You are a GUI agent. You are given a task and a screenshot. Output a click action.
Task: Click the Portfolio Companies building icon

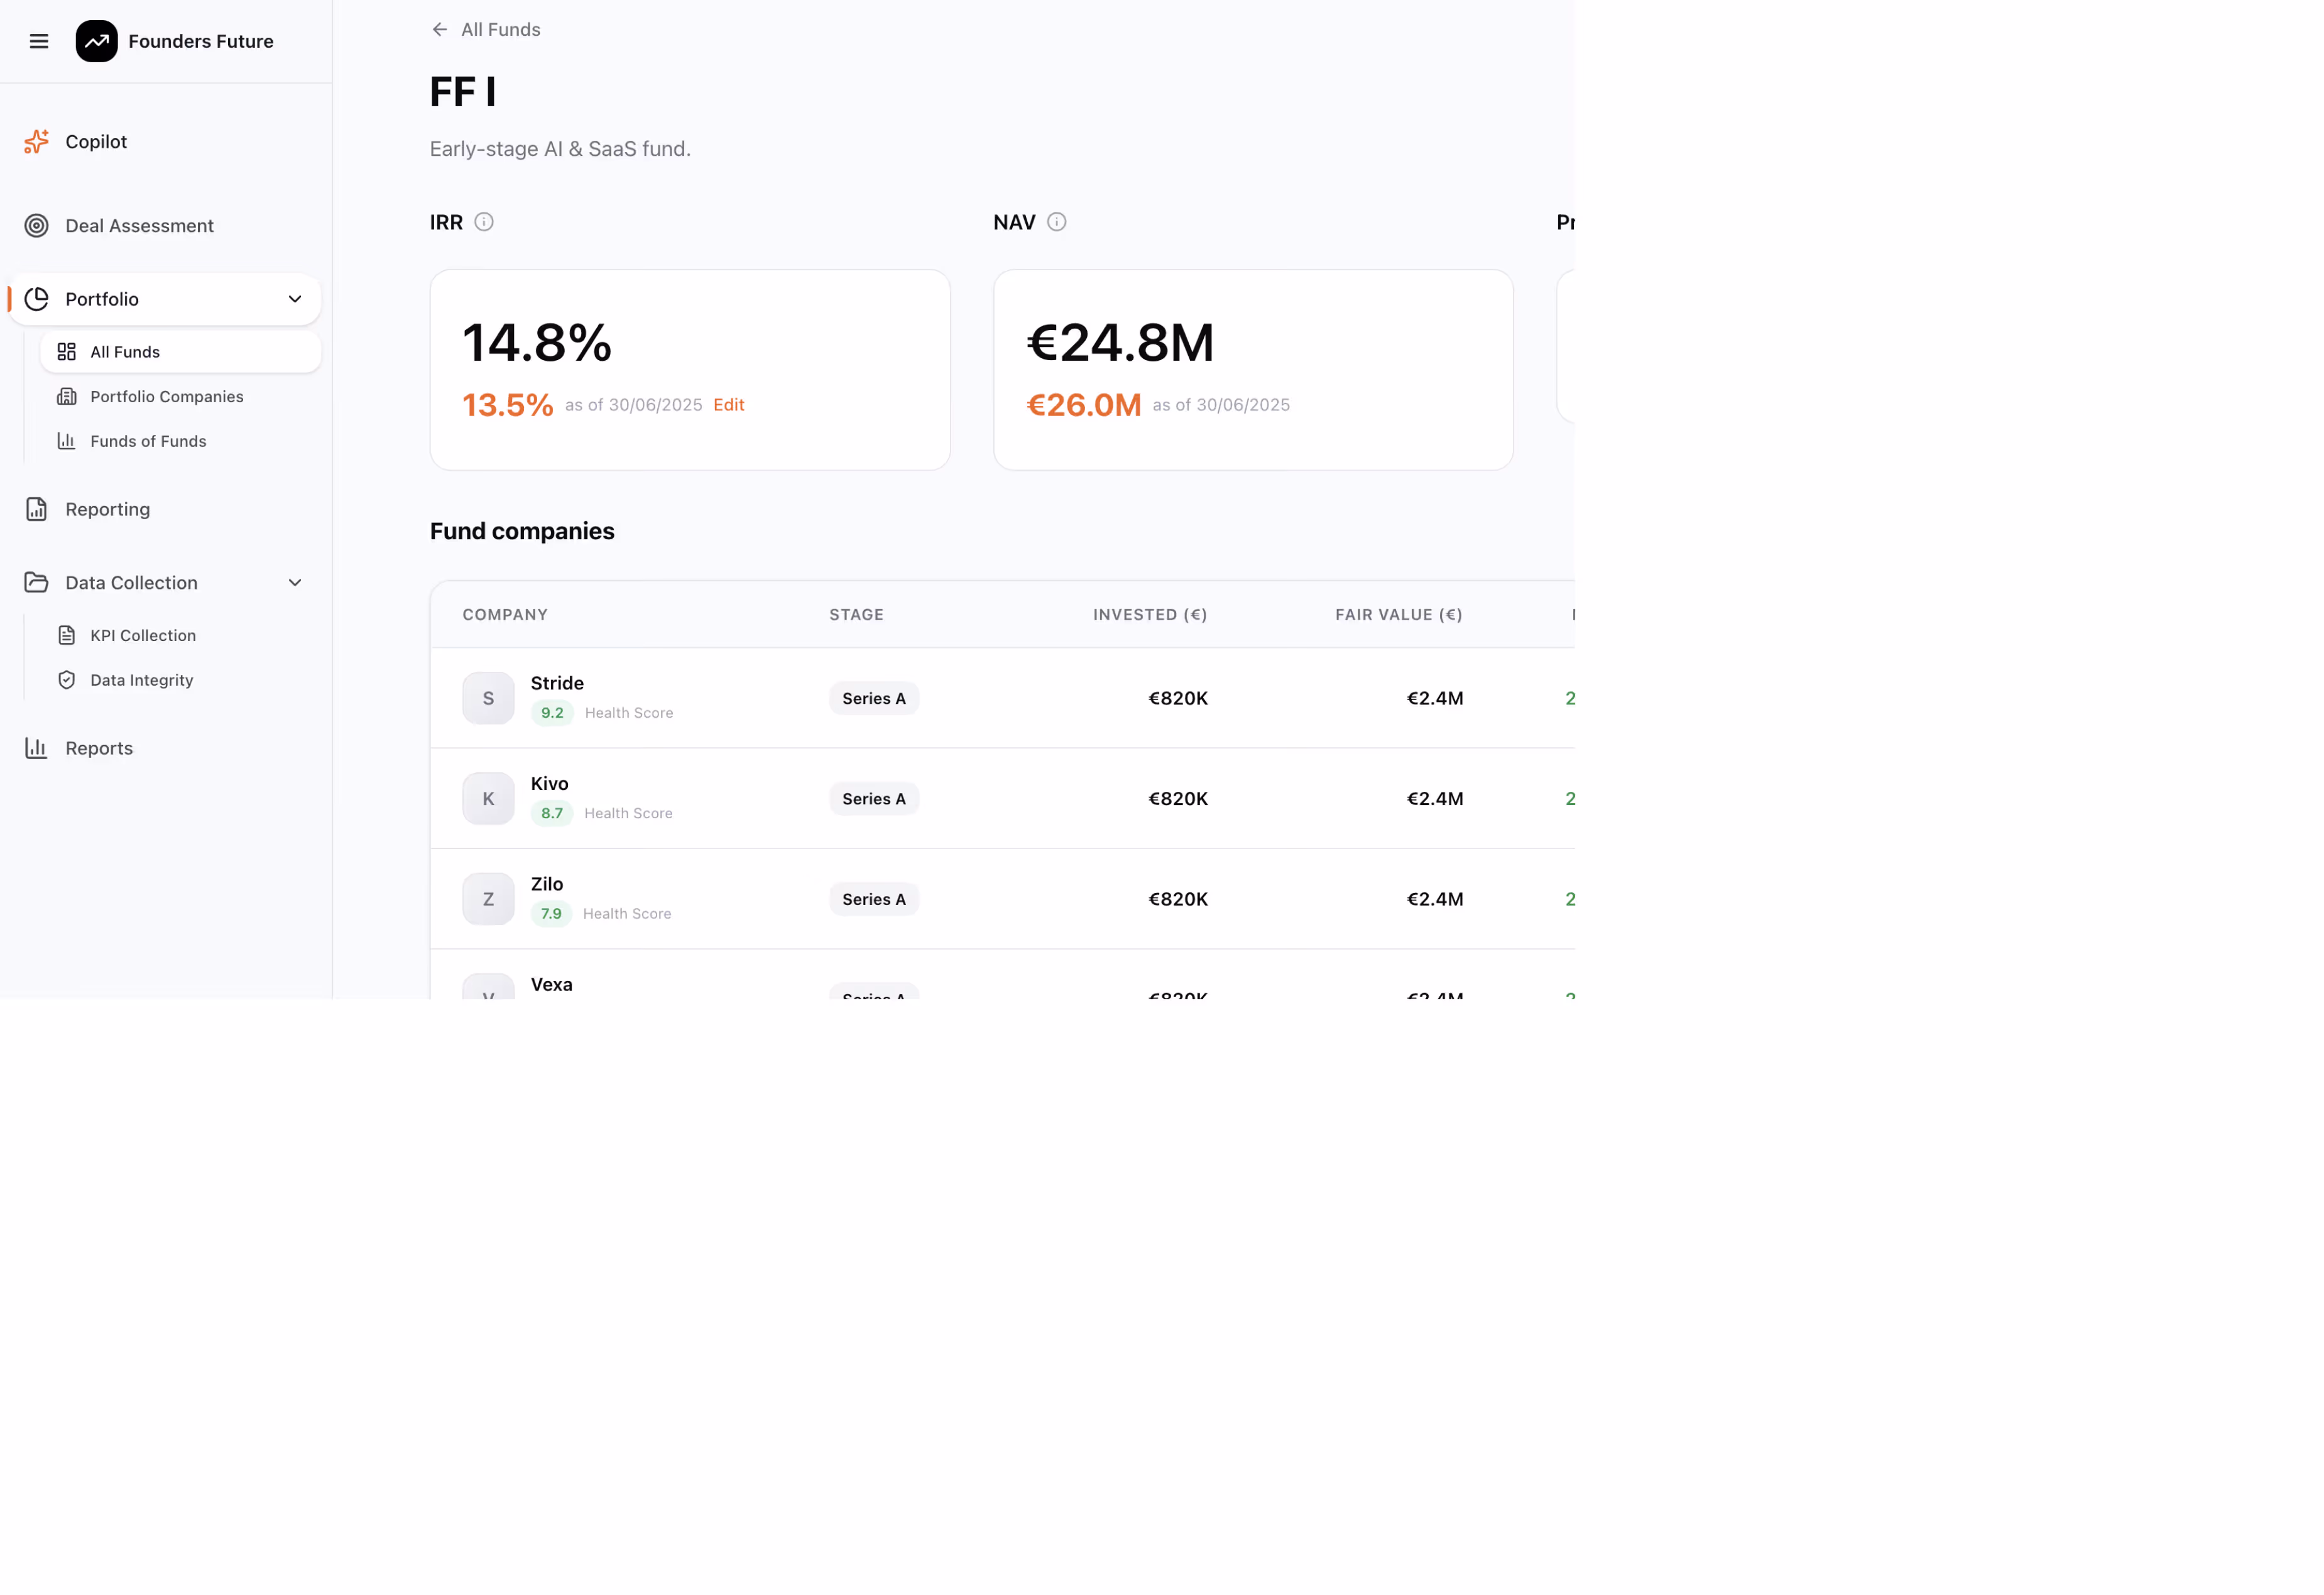pyautogui.click(x=66, y=396)
